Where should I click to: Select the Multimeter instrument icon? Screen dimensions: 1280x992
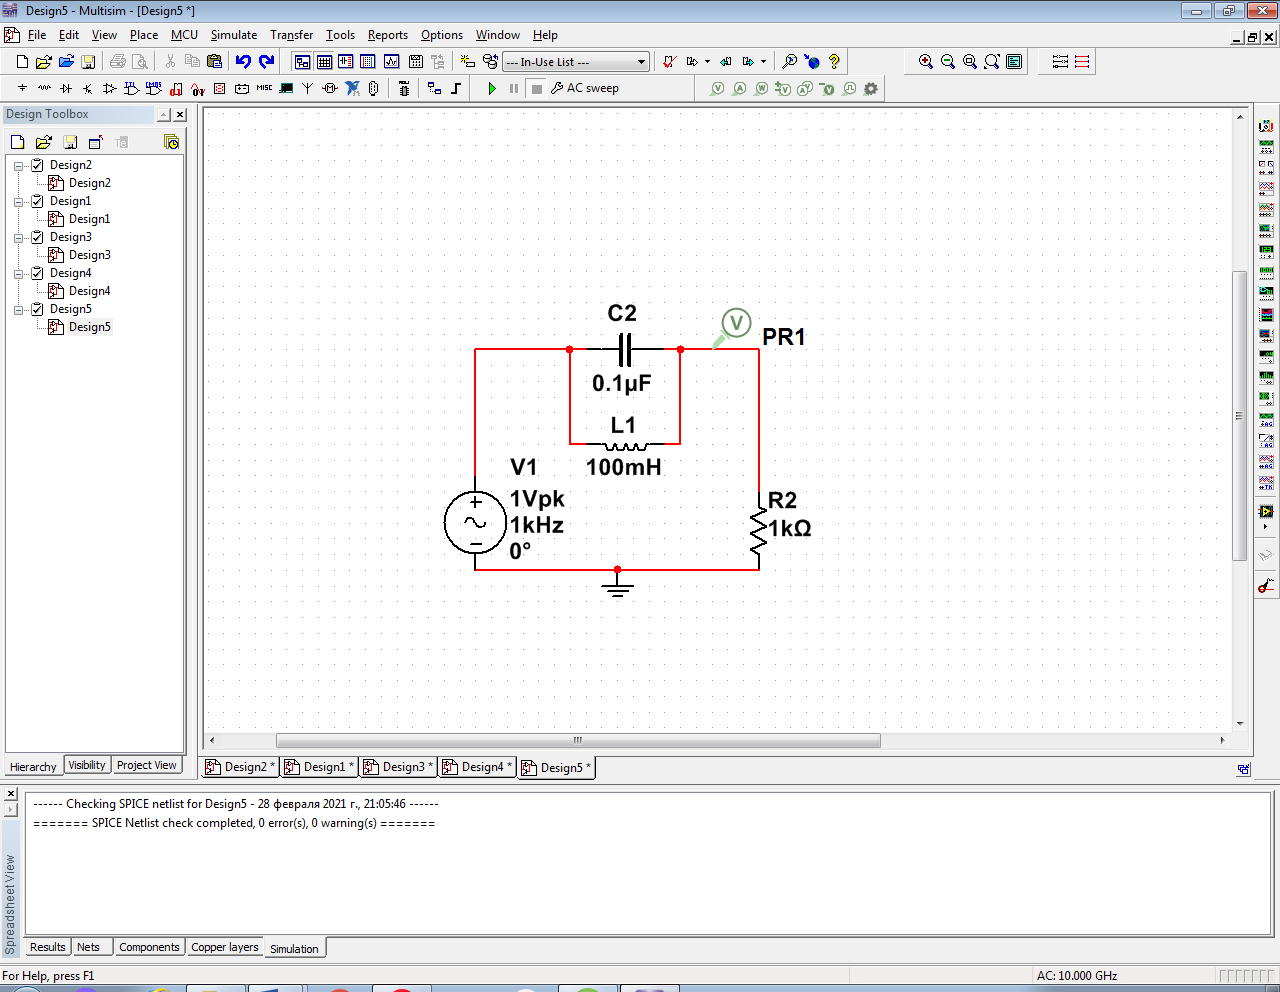(x=1266, y=126)
